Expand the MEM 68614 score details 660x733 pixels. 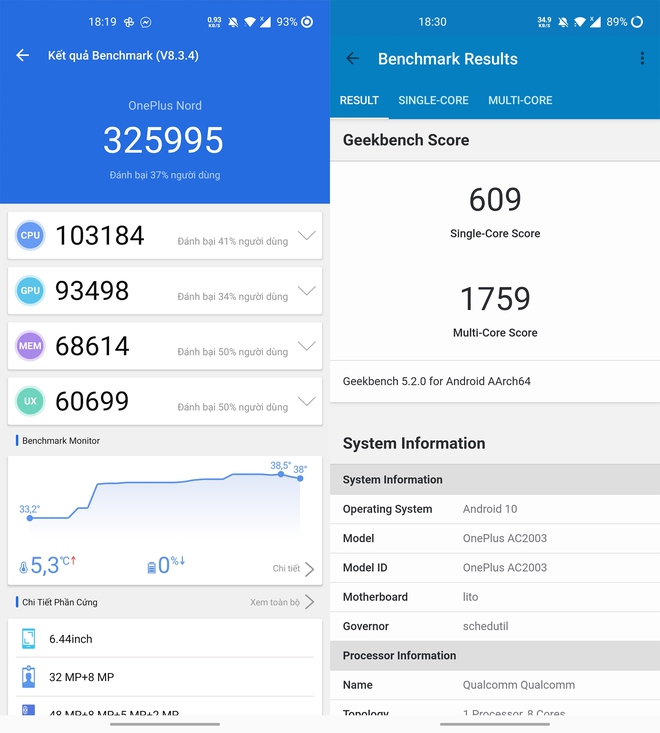307,346
